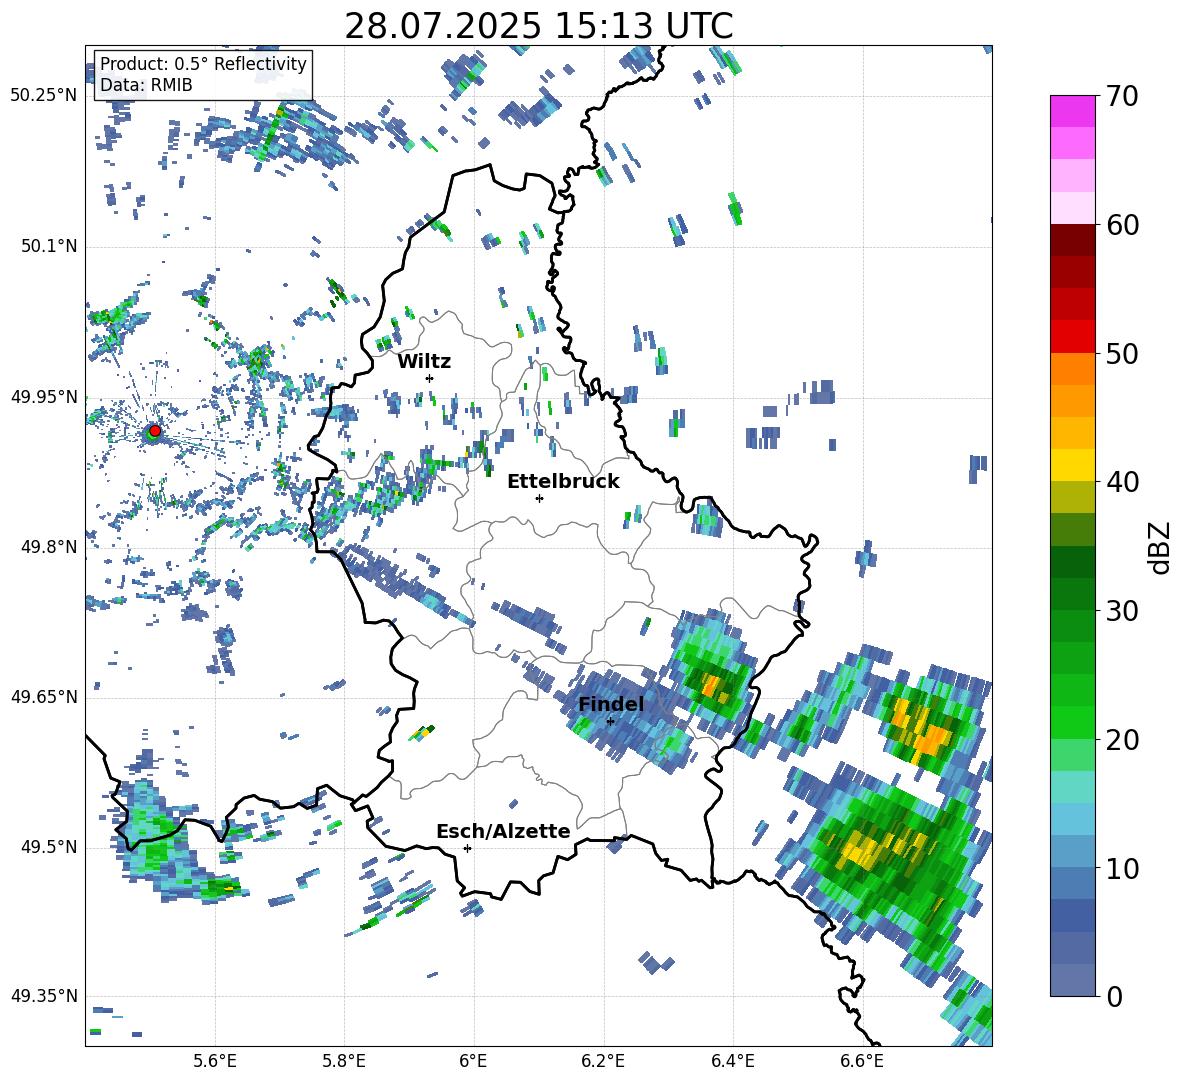The height and width of the screenshot is (1081, 1184).
Task: Click the 6.4°E longitude label
Action: 732,1061
